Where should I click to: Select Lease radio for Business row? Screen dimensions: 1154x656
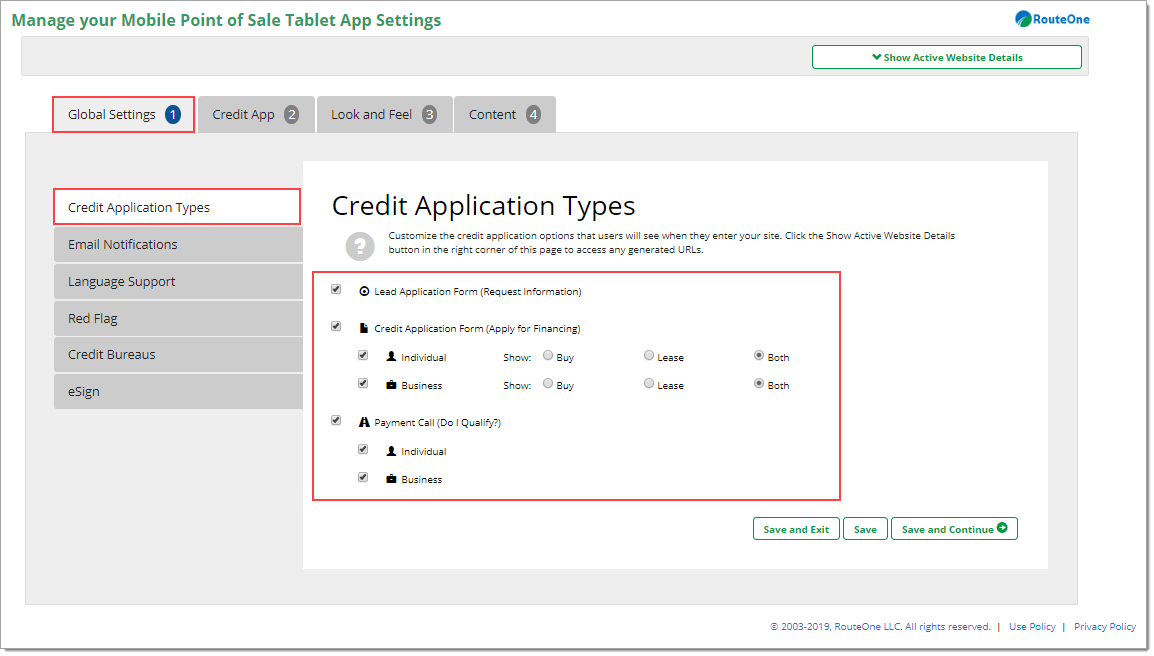(649, 384)
